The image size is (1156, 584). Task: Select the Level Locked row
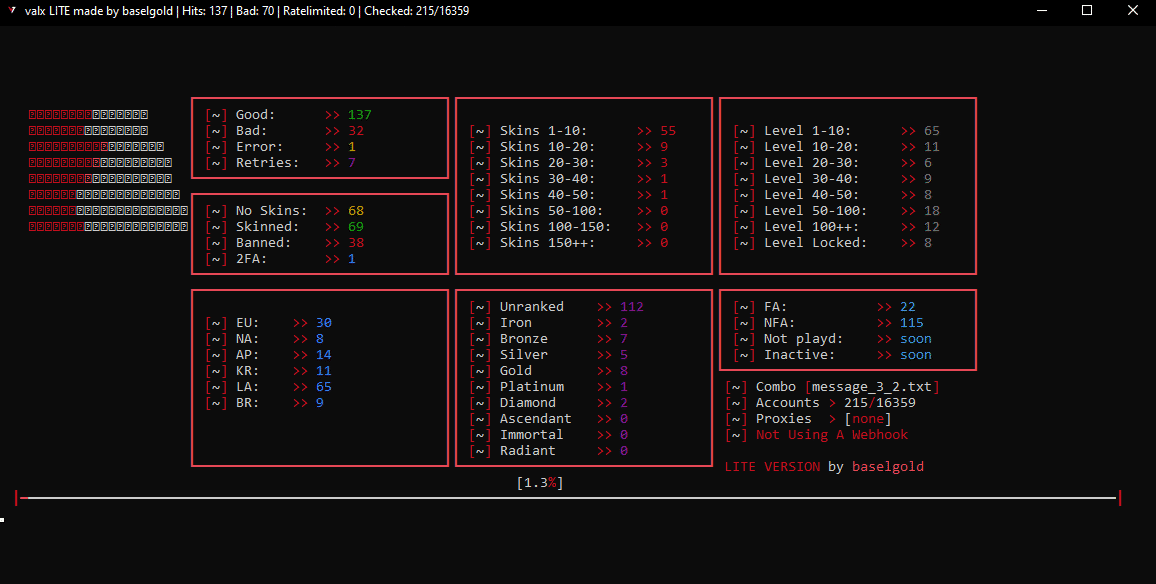pyautogui.click(x=833, y=243)
